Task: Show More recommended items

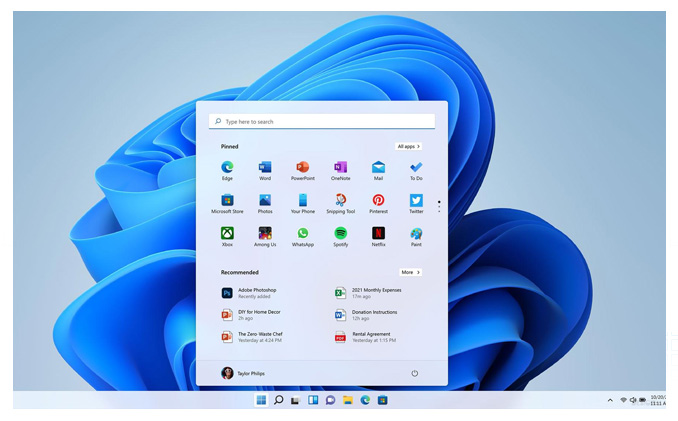Action: tap(410, 272)
